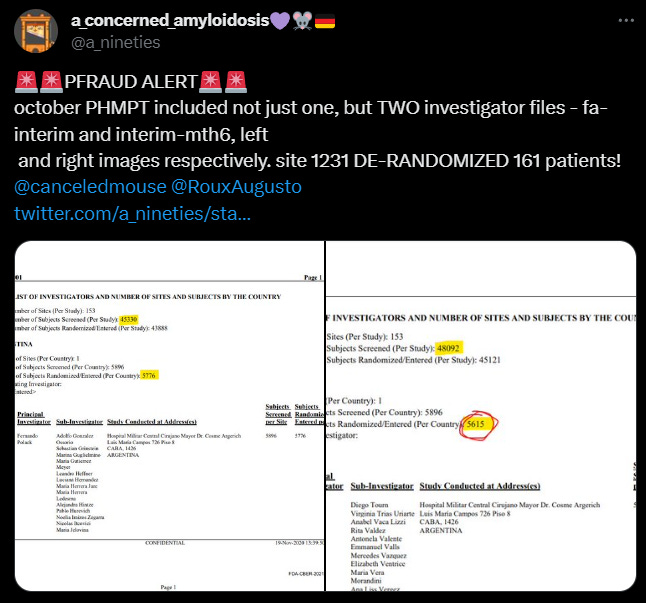The image size is (646, 603).
Task: Follow the twitter.com/a_nineties/sta… link
Action: 132,213
